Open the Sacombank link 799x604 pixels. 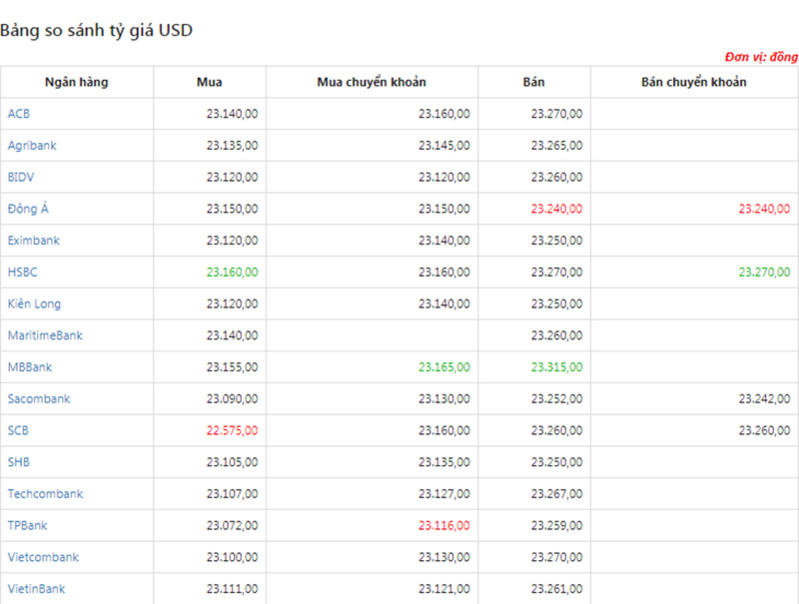[39, 399]
